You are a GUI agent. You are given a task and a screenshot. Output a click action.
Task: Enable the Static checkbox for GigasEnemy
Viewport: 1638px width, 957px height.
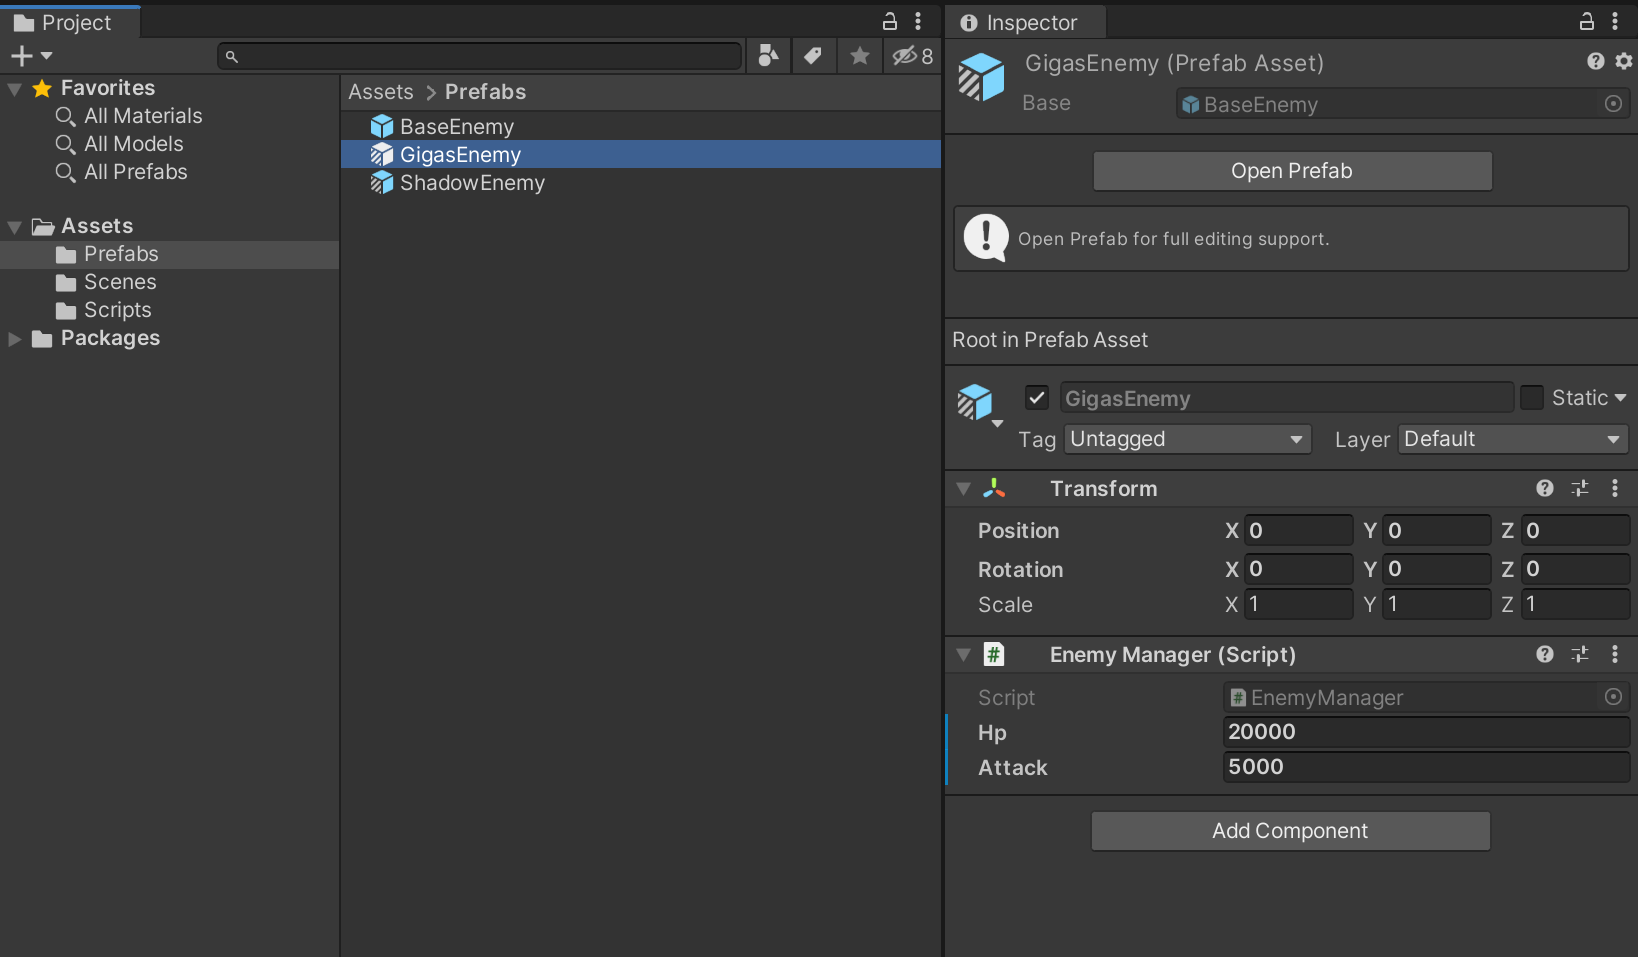[x=1532, y=397]
